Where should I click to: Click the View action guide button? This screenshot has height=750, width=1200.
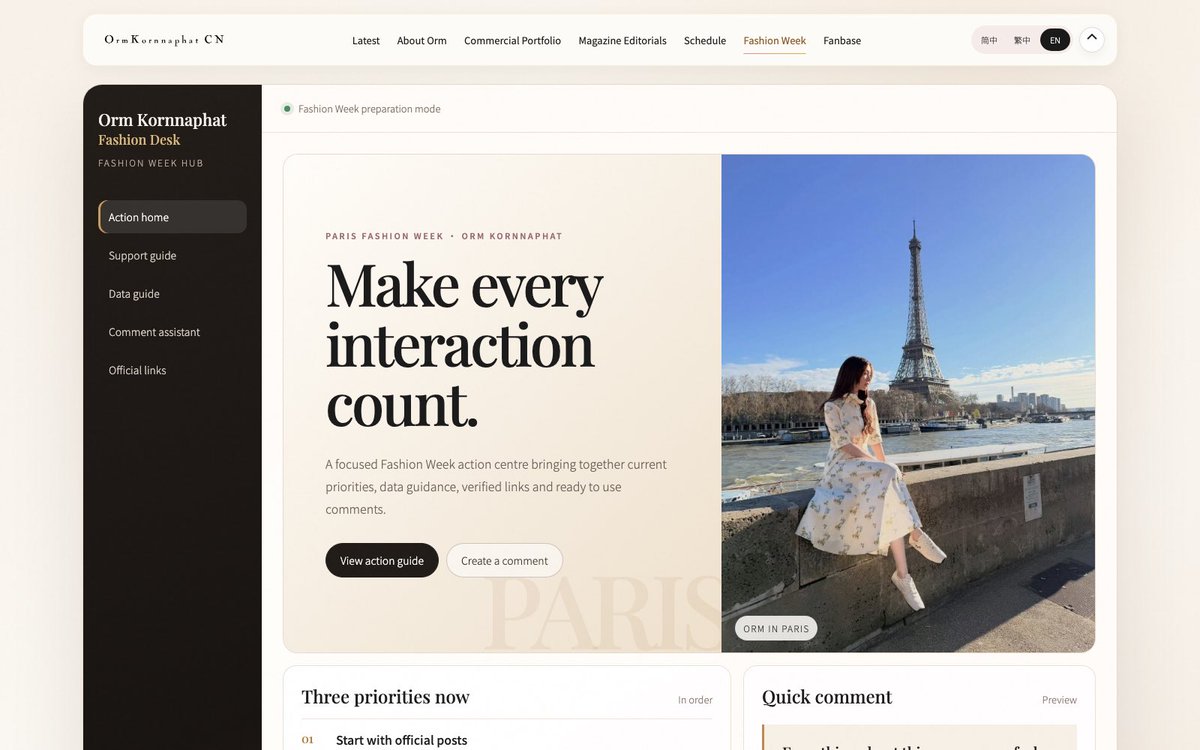click(x=382, y=560)
